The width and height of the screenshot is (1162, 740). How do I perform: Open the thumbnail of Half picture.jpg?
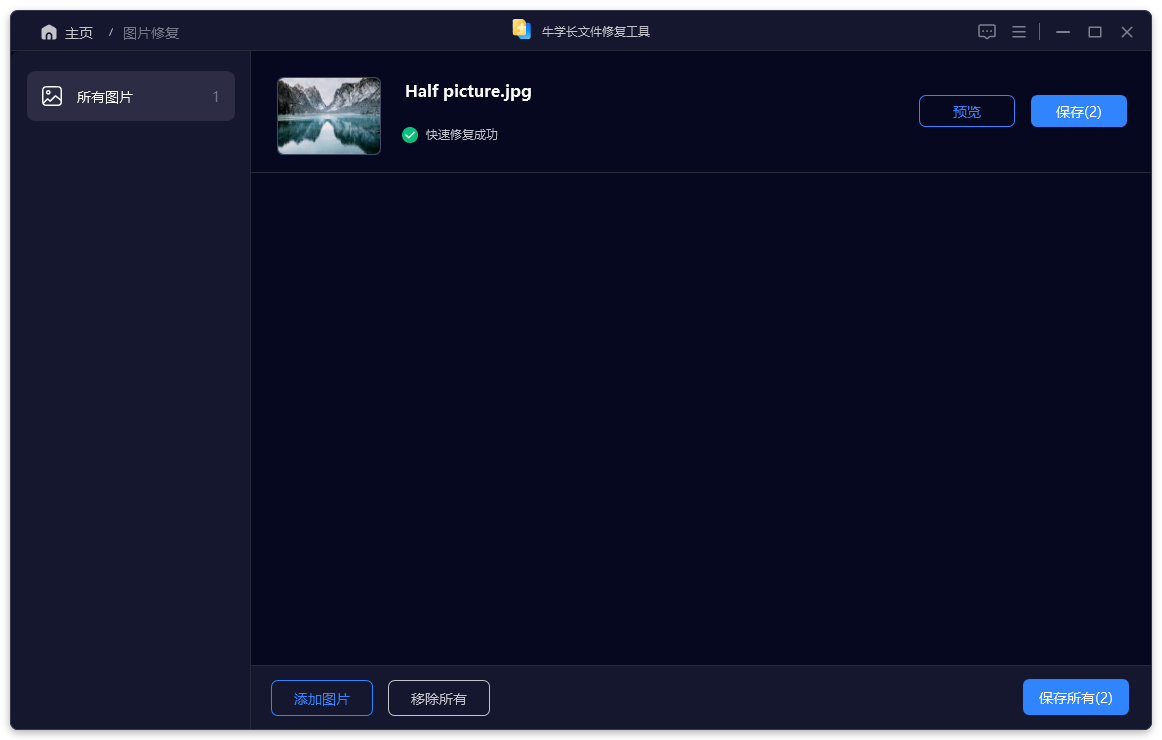[x=328, y=116]
